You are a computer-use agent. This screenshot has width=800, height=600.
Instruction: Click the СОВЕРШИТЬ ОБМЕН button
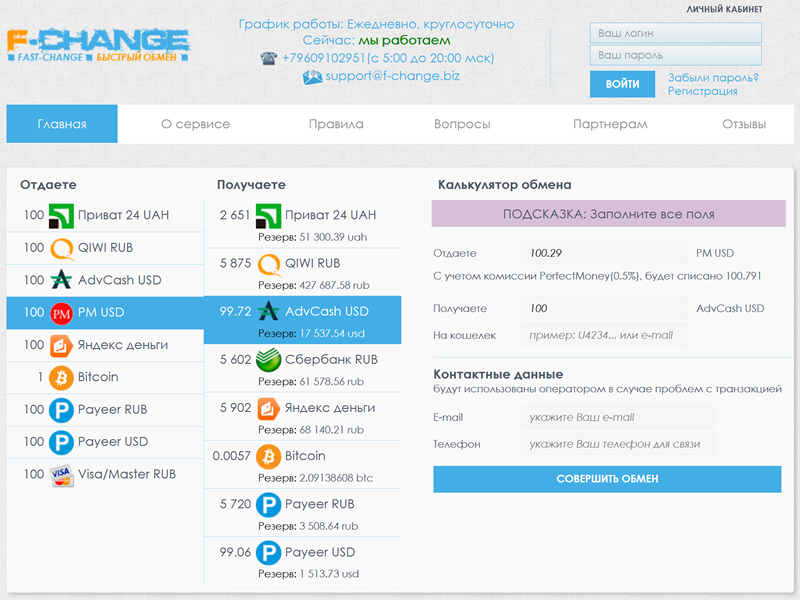point(607,479)
